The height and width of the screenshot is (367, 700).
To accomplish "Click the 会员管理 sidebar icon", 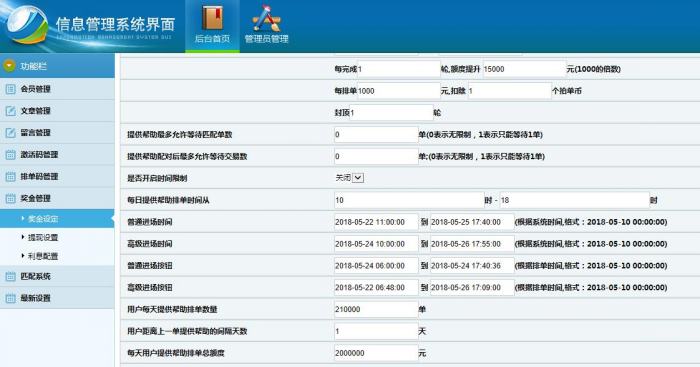I will coord(10,89).
